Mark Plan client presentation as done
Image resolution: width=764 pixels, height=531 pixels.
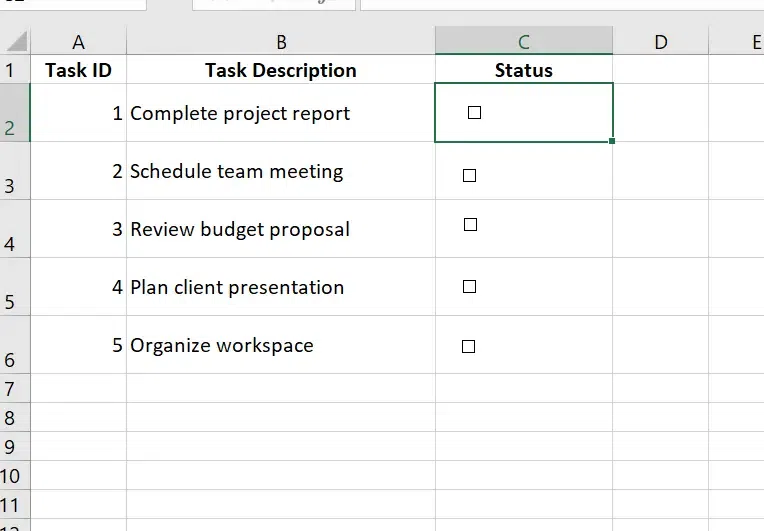click(x=469, y=287)
